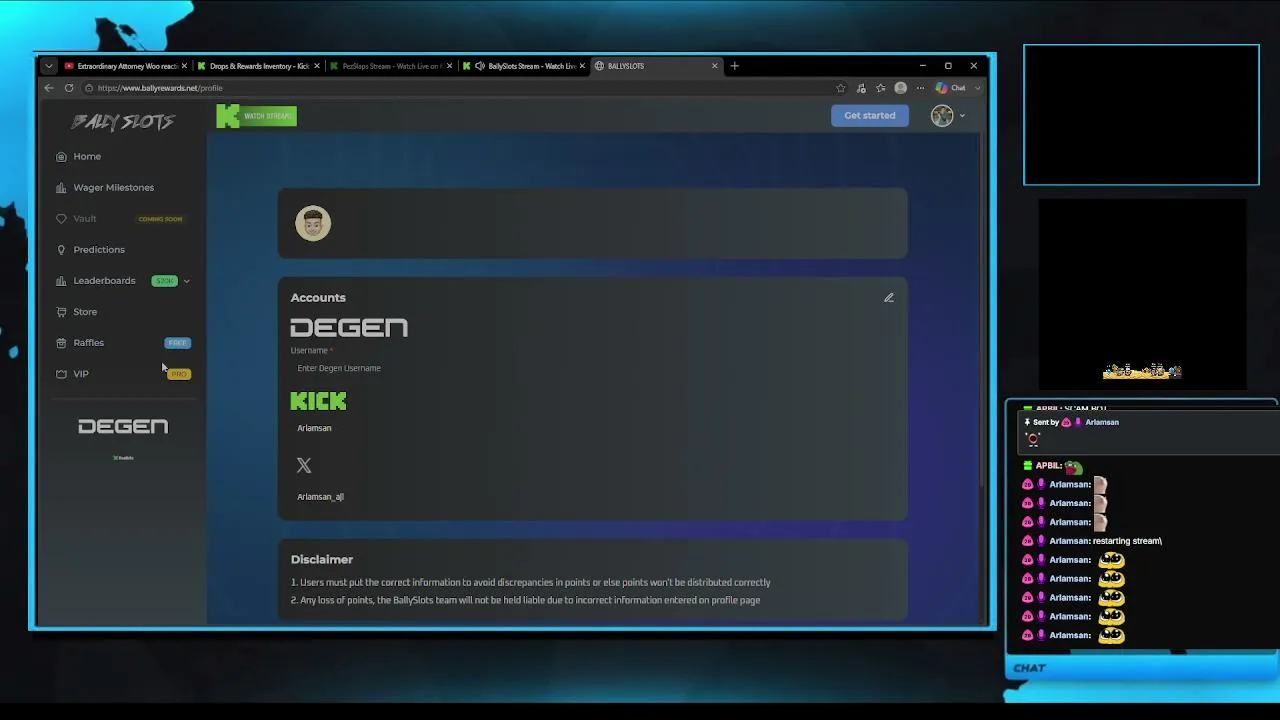Open the browser three-dots settings menu
1280x720 pixels.
920,88
